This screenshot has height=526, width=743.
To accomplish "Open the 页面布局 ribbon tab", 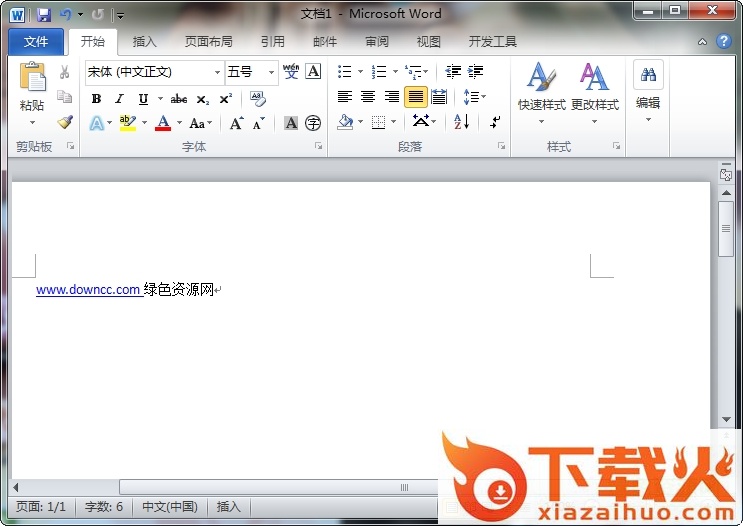I will tap(208, 42).
